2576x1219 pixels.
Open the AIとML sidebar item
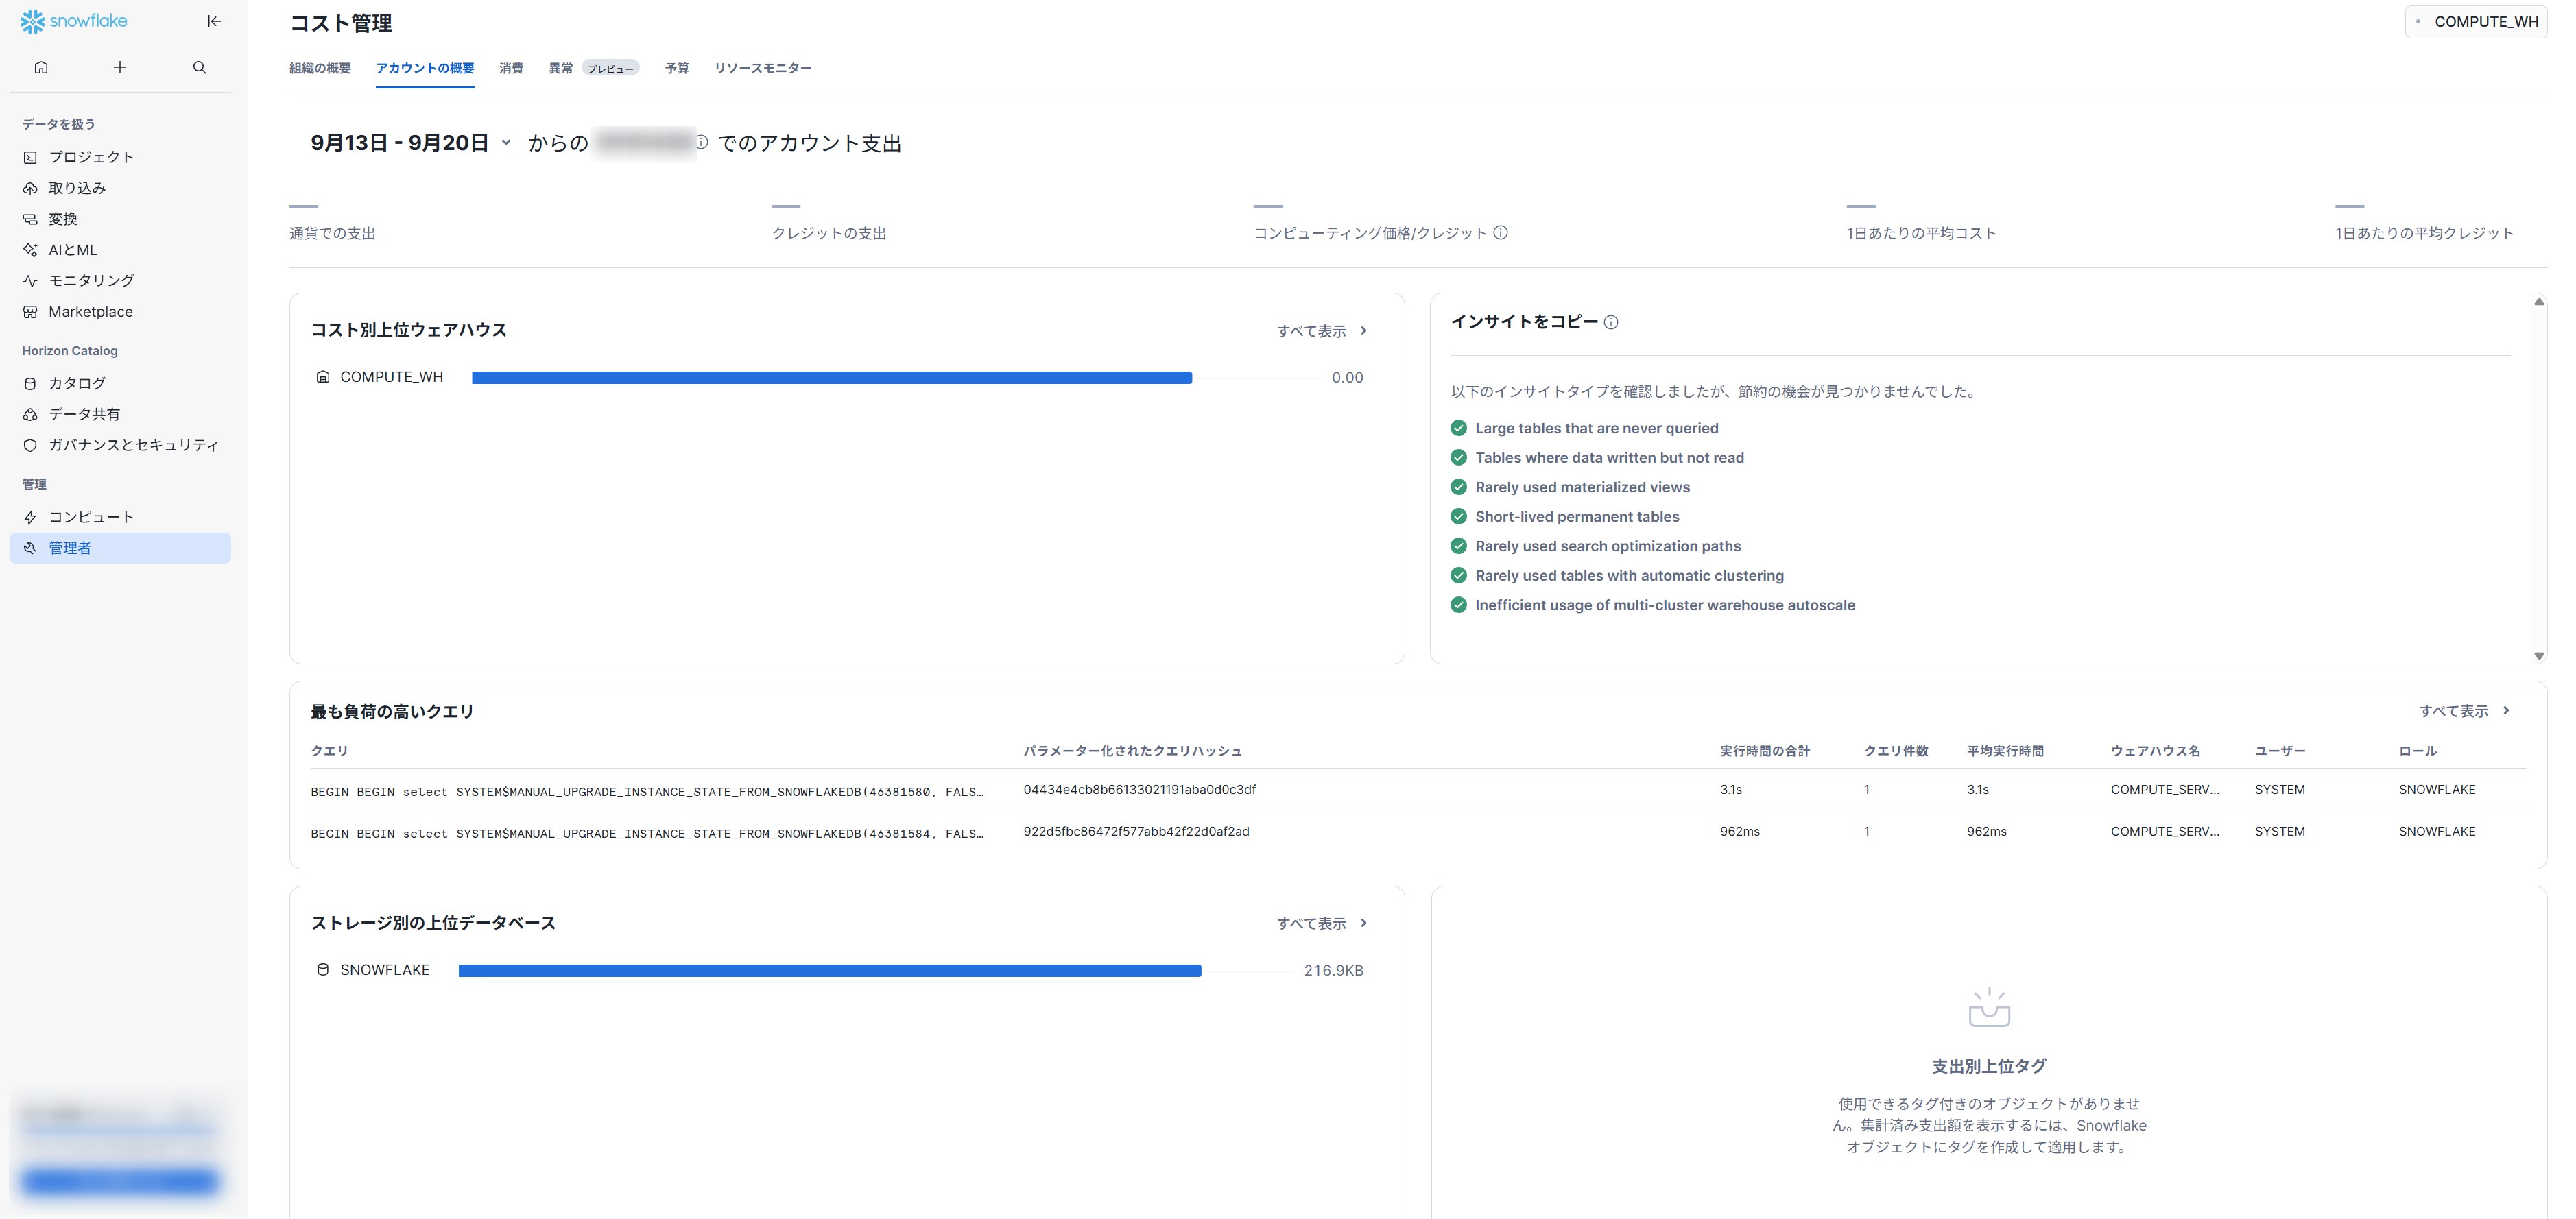[73, 250]
